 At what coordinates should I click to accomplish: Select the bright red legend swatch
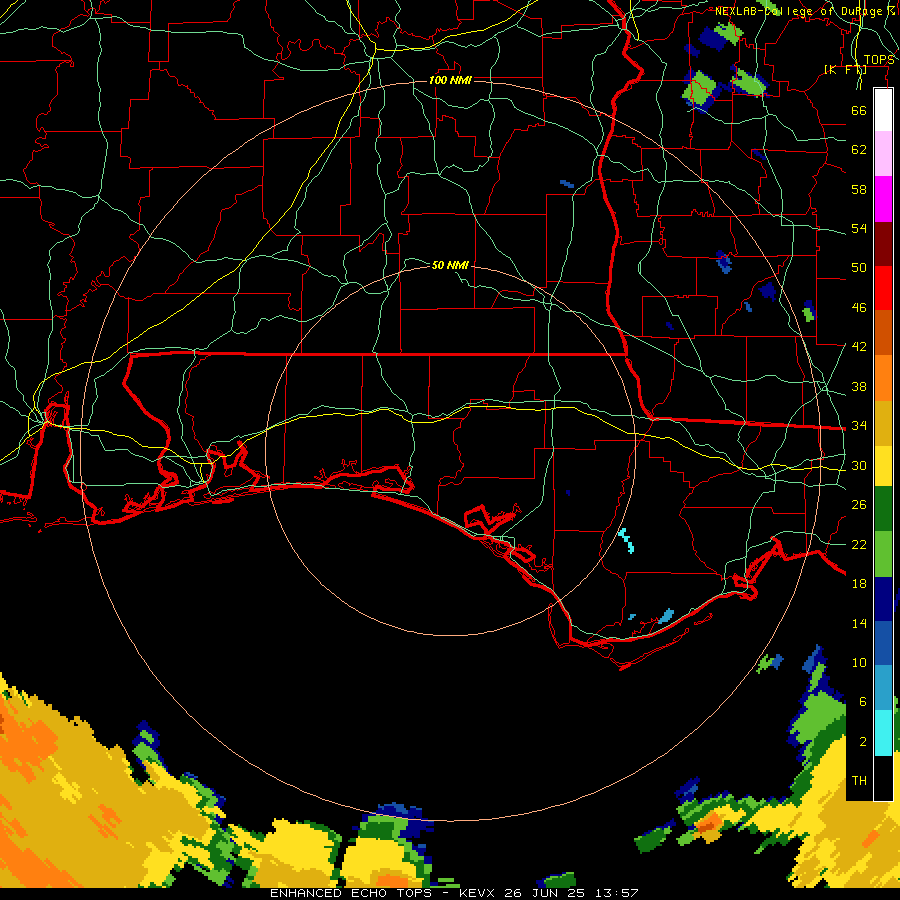click(883, 288)
